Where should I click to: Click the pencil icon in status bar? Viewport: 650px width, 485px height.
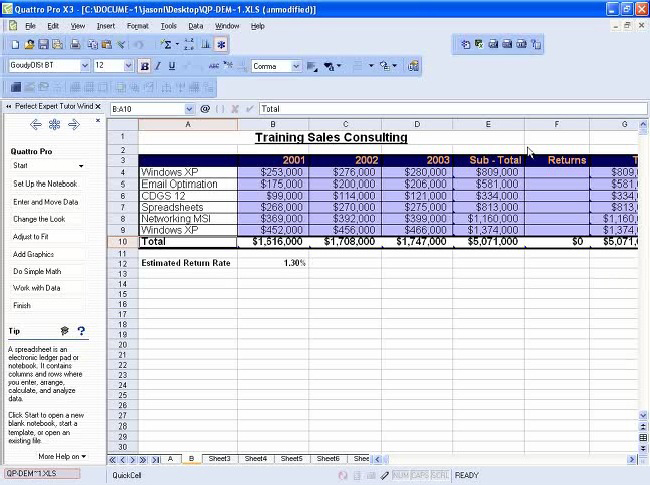[x=384, y=475]
